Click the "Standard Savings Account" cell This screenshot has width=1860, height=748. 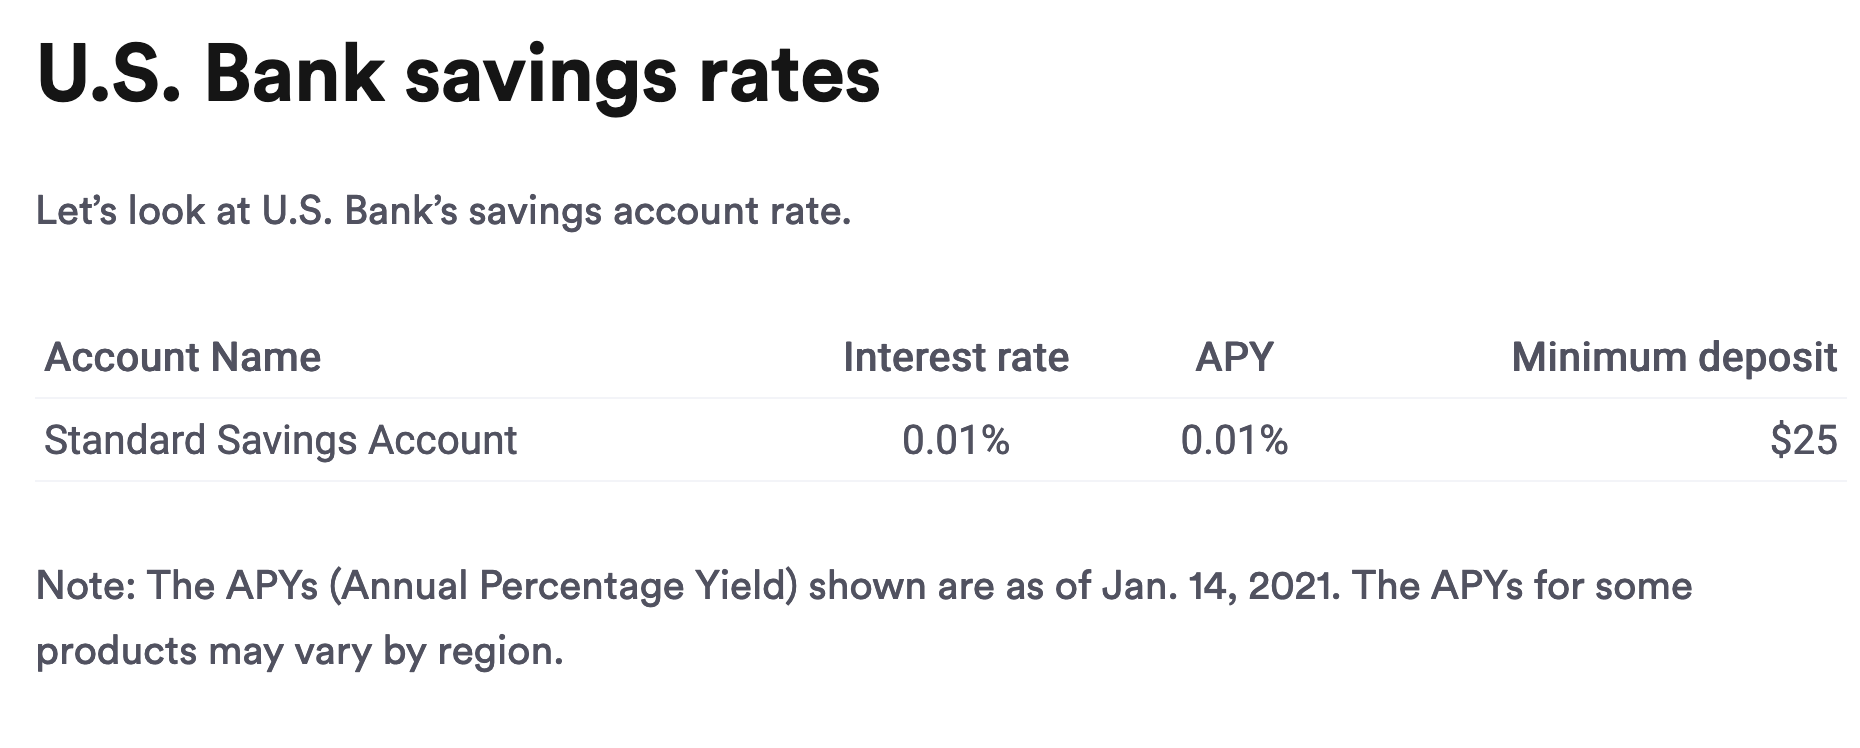click(x=280, y=440)
